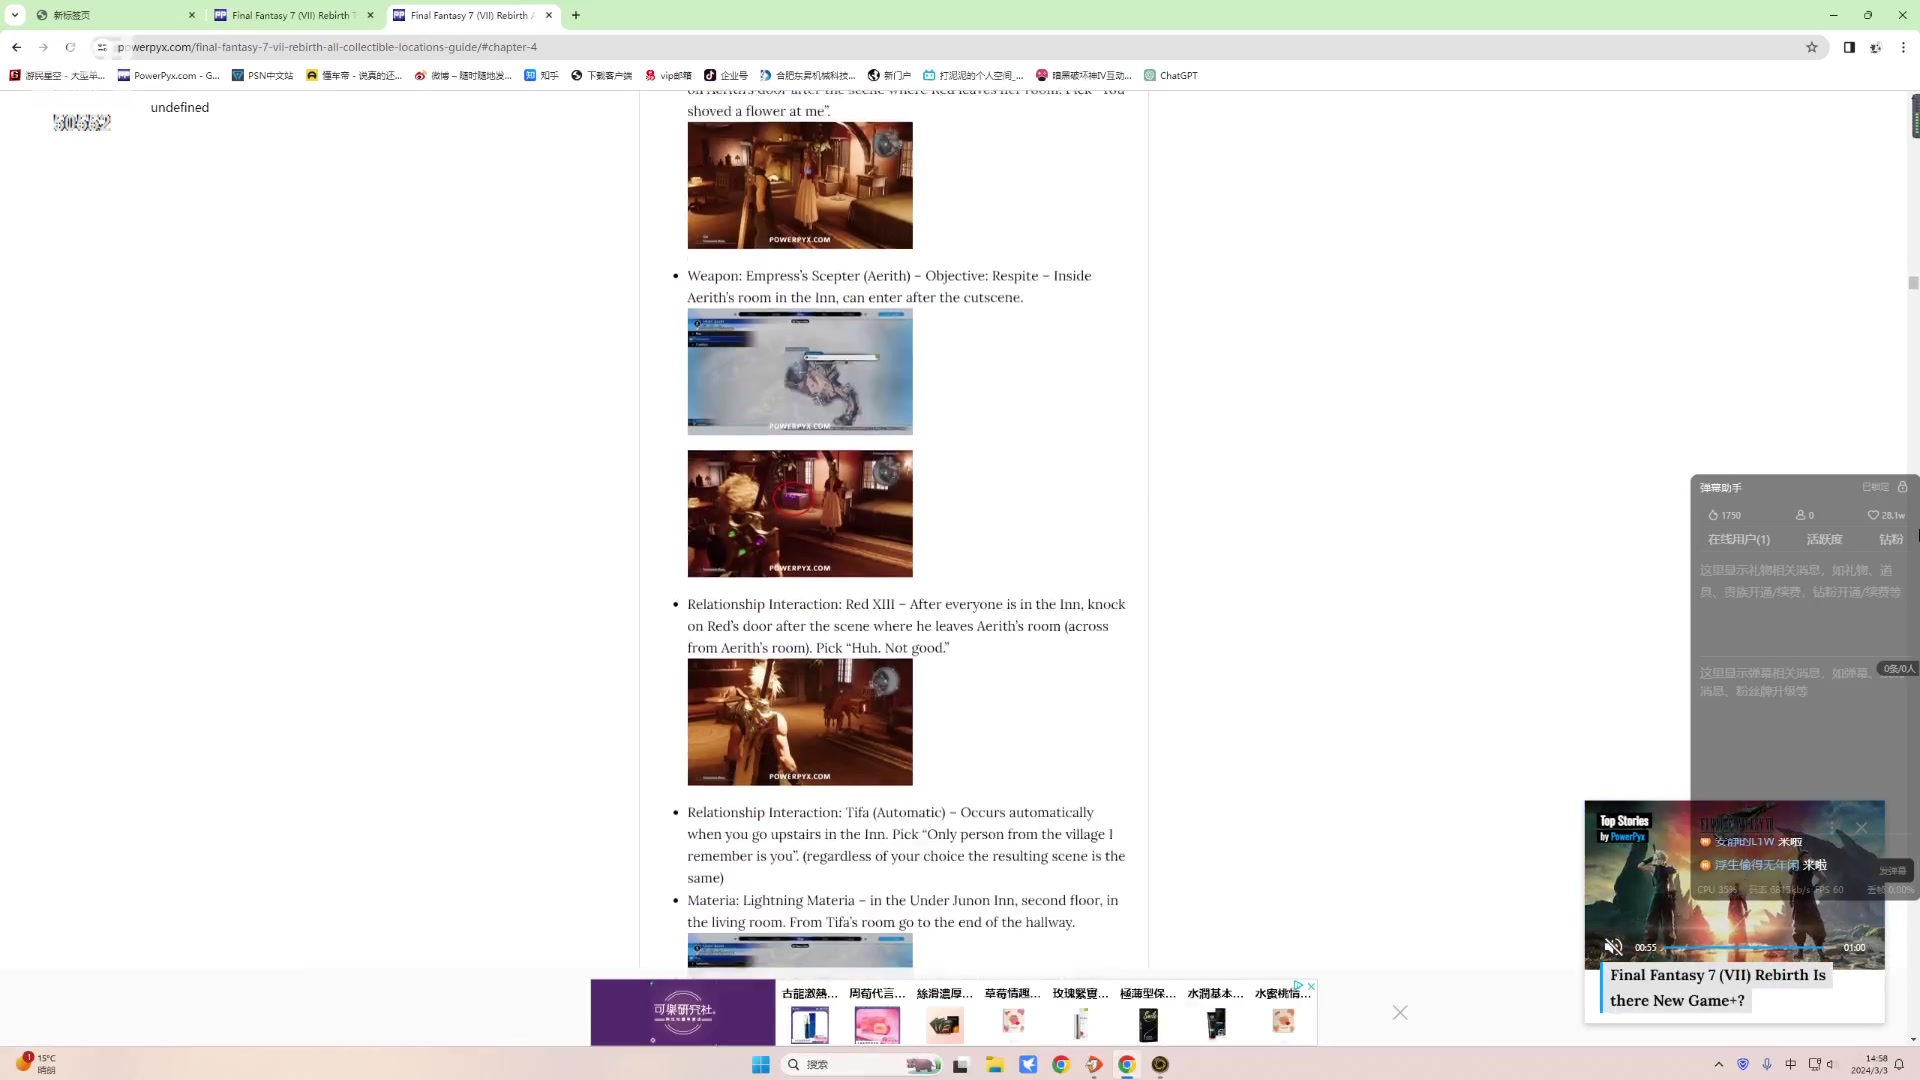This screenshot has width=1920, height=1080.
Task: Open Task View on the taskbar
Action: click(x=960, y=1064)
